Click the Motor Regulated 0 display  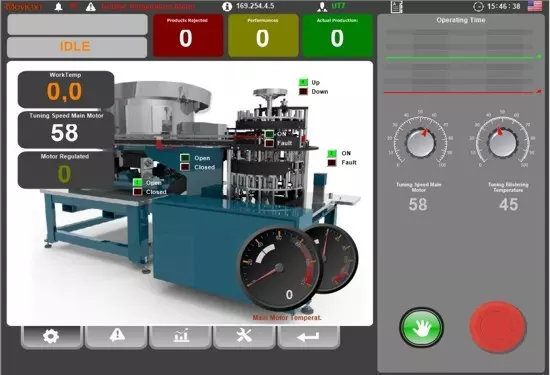pos(66,170)
